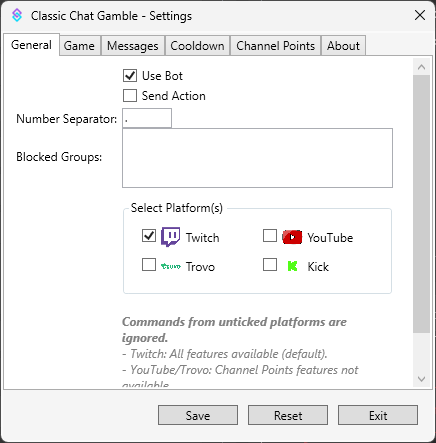Go to the Cooldown tab
436x443 pixels.
point(197,46)
